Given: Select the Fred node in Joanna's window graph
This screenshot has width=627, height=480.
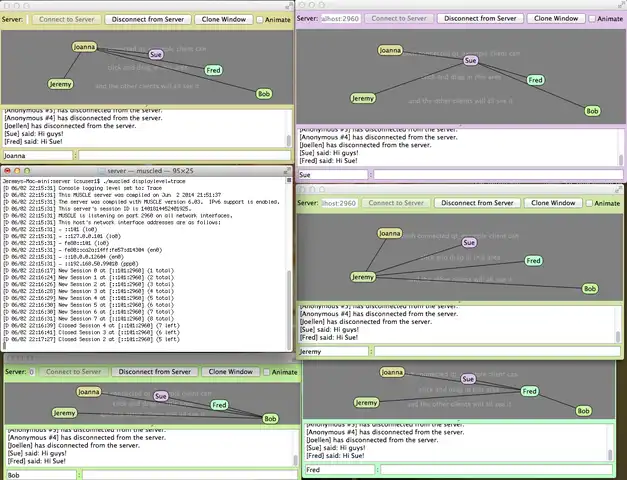Looking at the screenshot, I should (x=213, y=70).
